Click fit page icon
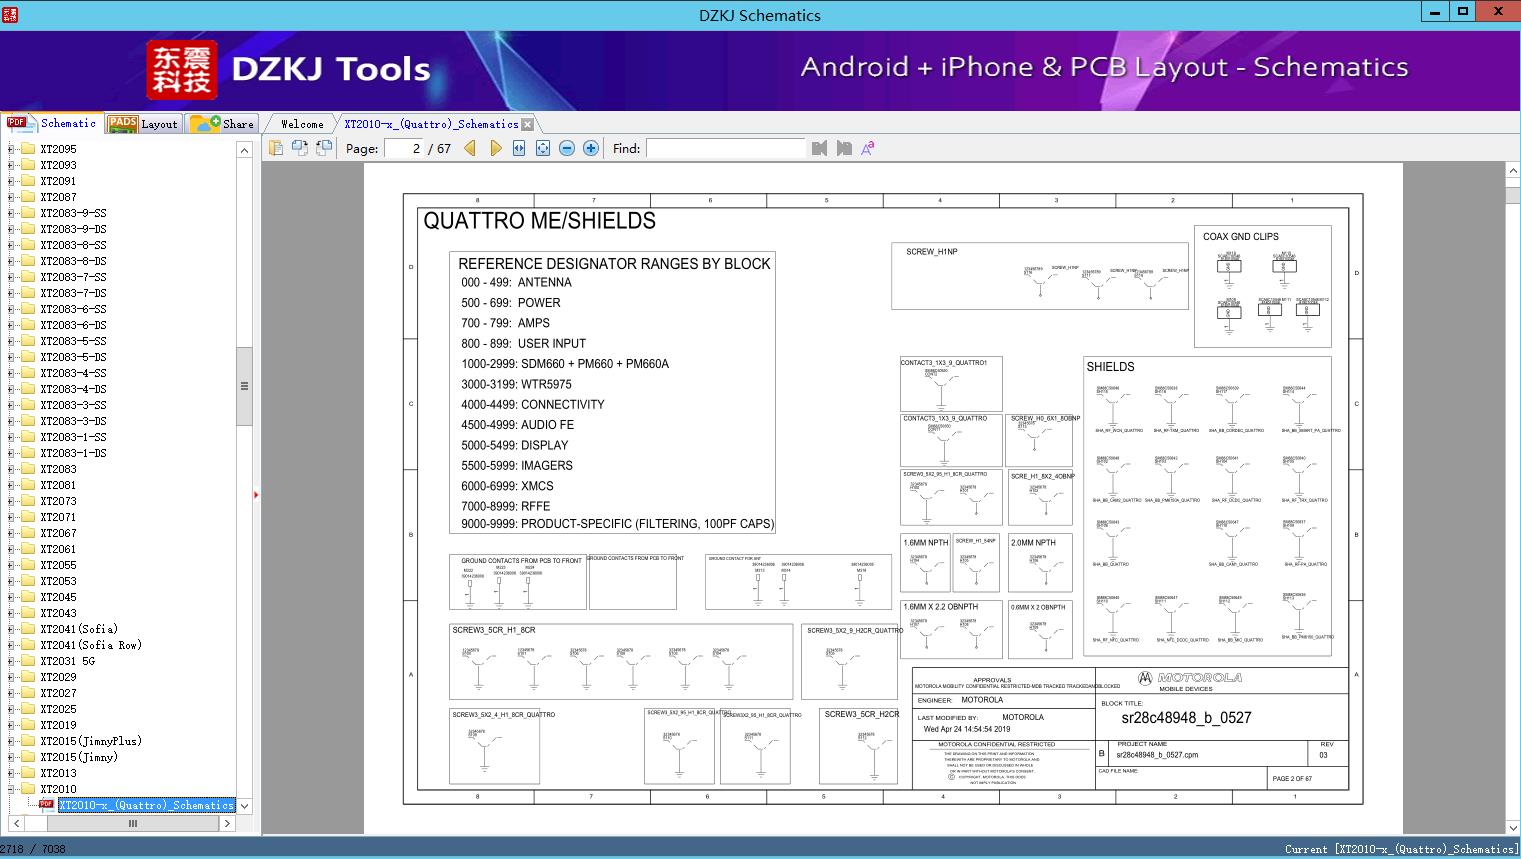This screenshot has width=1521, height=859. coord(543,148)
